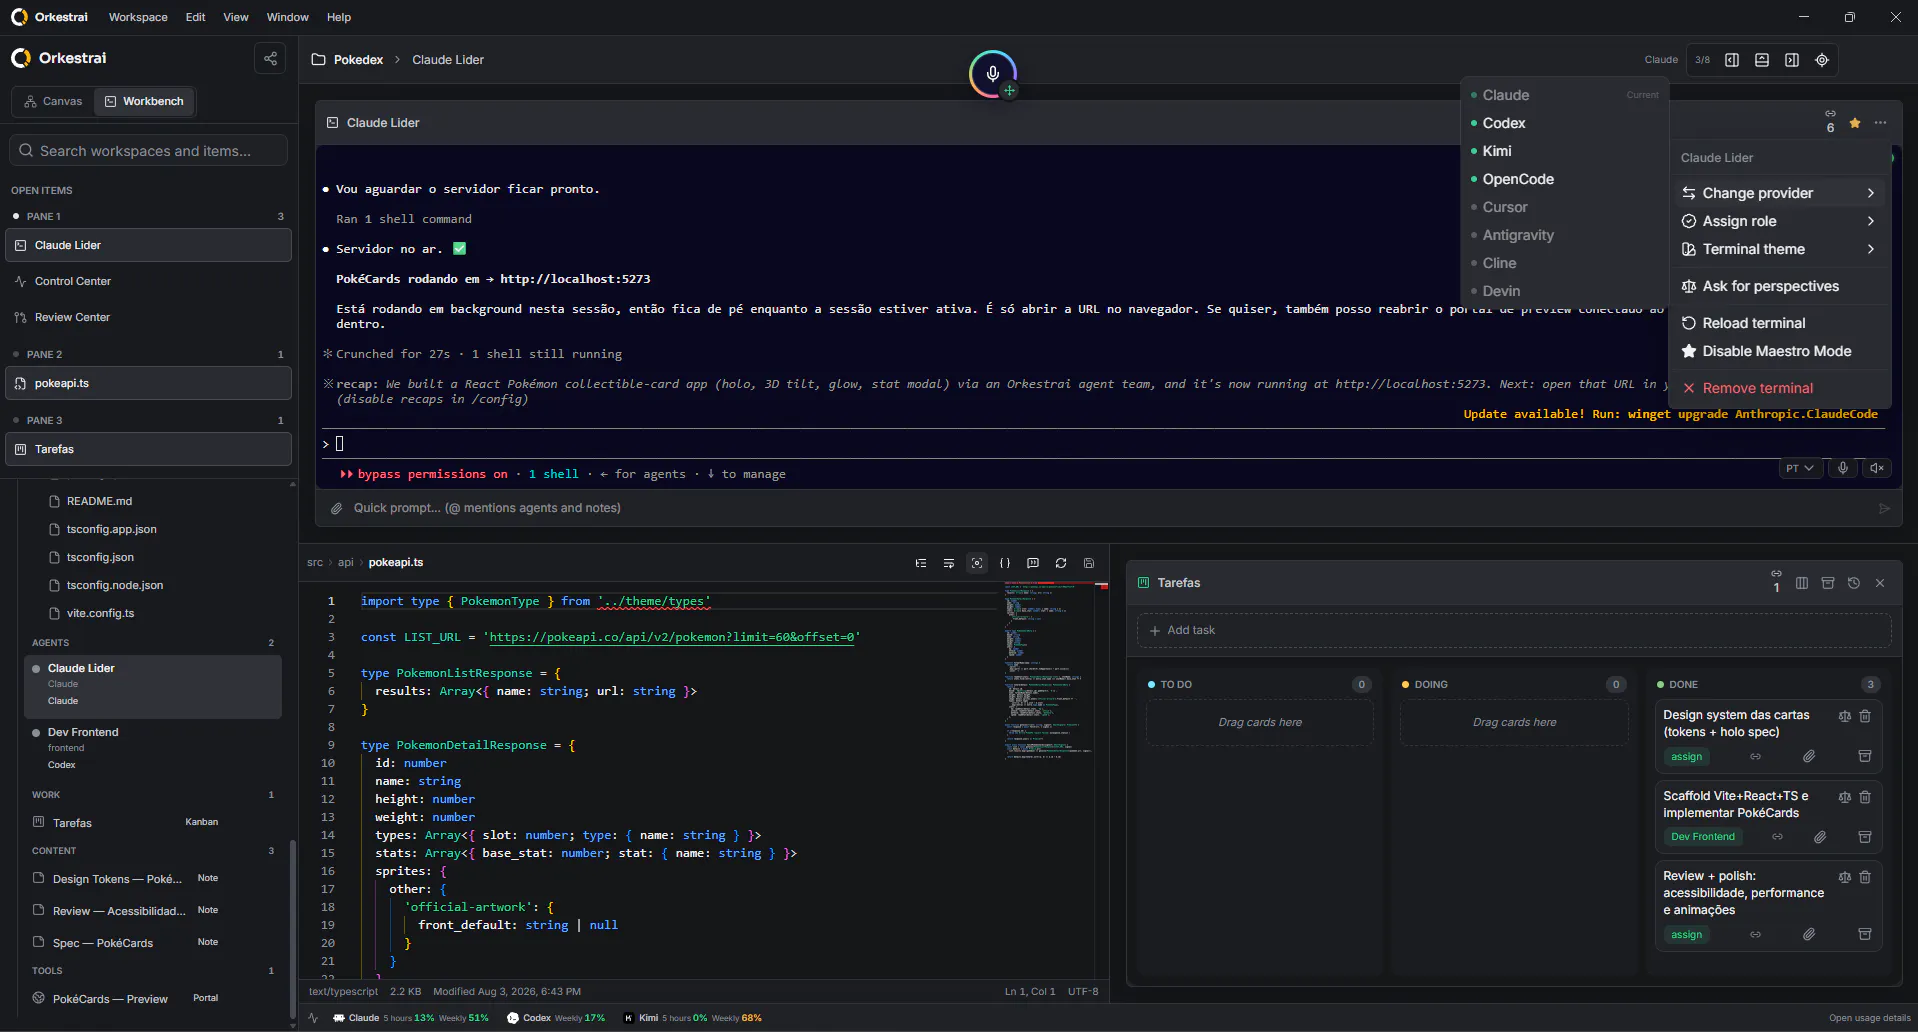Click the Search workspaces and items field

coord(149,151)
